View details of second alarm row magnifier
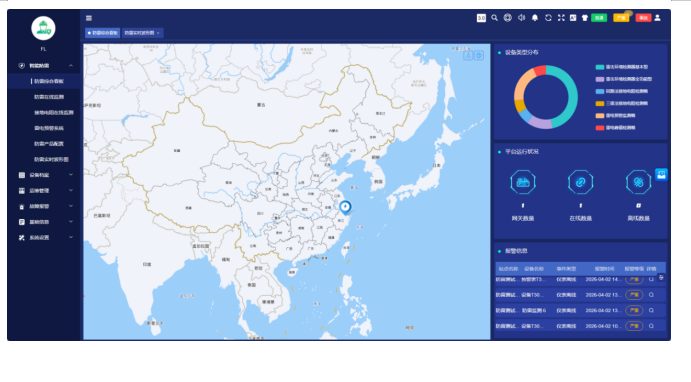691x382 pixels. 651,295
